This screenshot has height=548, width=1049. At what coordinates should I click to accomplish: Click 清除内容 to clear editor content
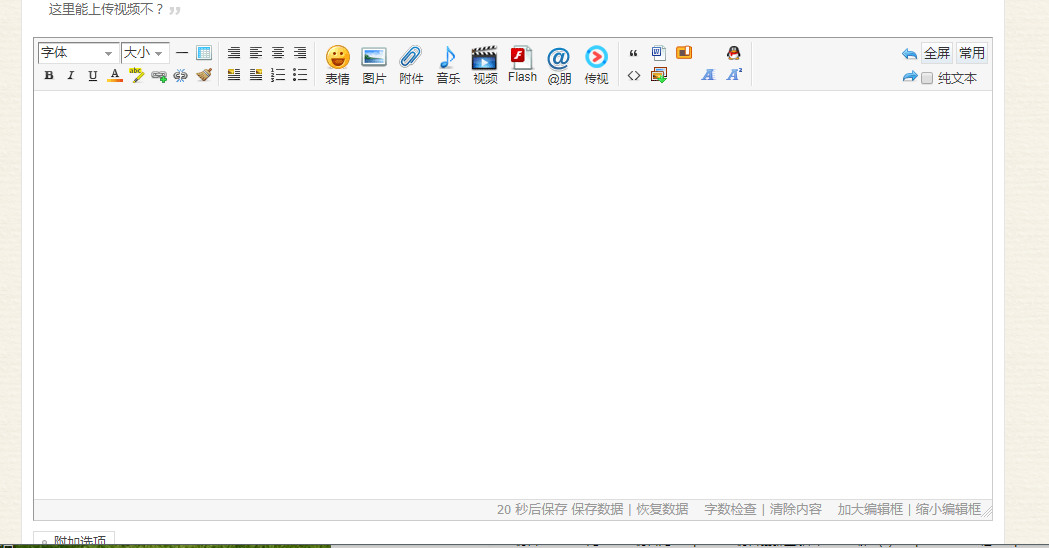795,509
